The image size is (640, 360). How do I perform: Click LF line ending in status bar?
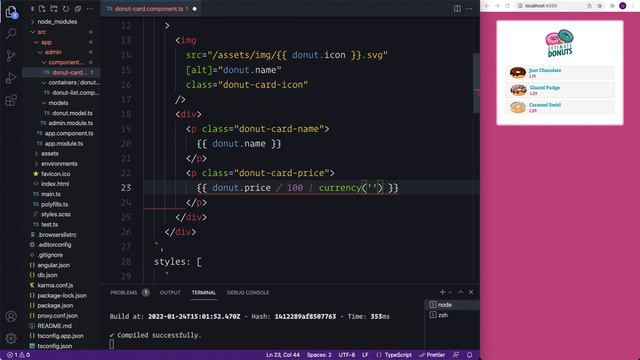[365, 355]
